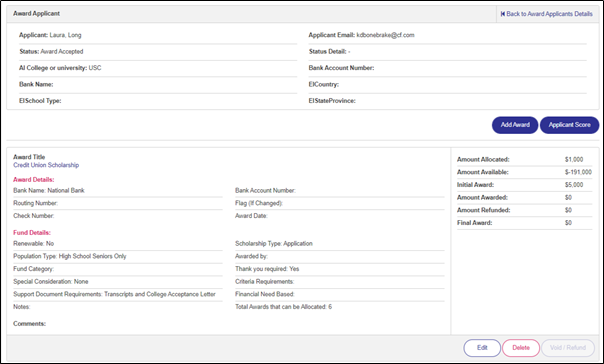Click the Award Applicant panel heading
Image resolution: width=604 pixels, height=364 pixels.
[36, 13]
